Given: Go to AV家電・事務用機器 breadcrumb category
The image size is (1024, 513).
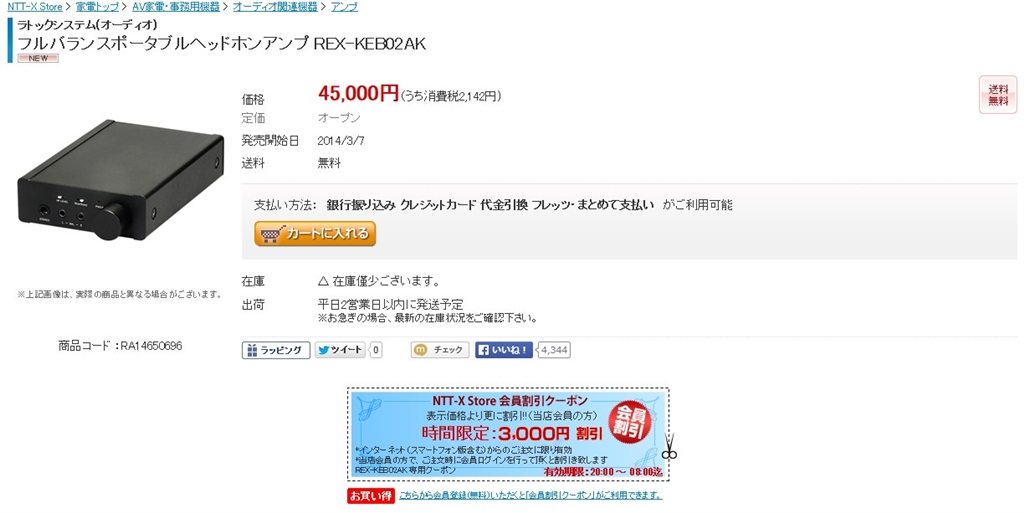Looking at the screenshot, I should point(176,7).
